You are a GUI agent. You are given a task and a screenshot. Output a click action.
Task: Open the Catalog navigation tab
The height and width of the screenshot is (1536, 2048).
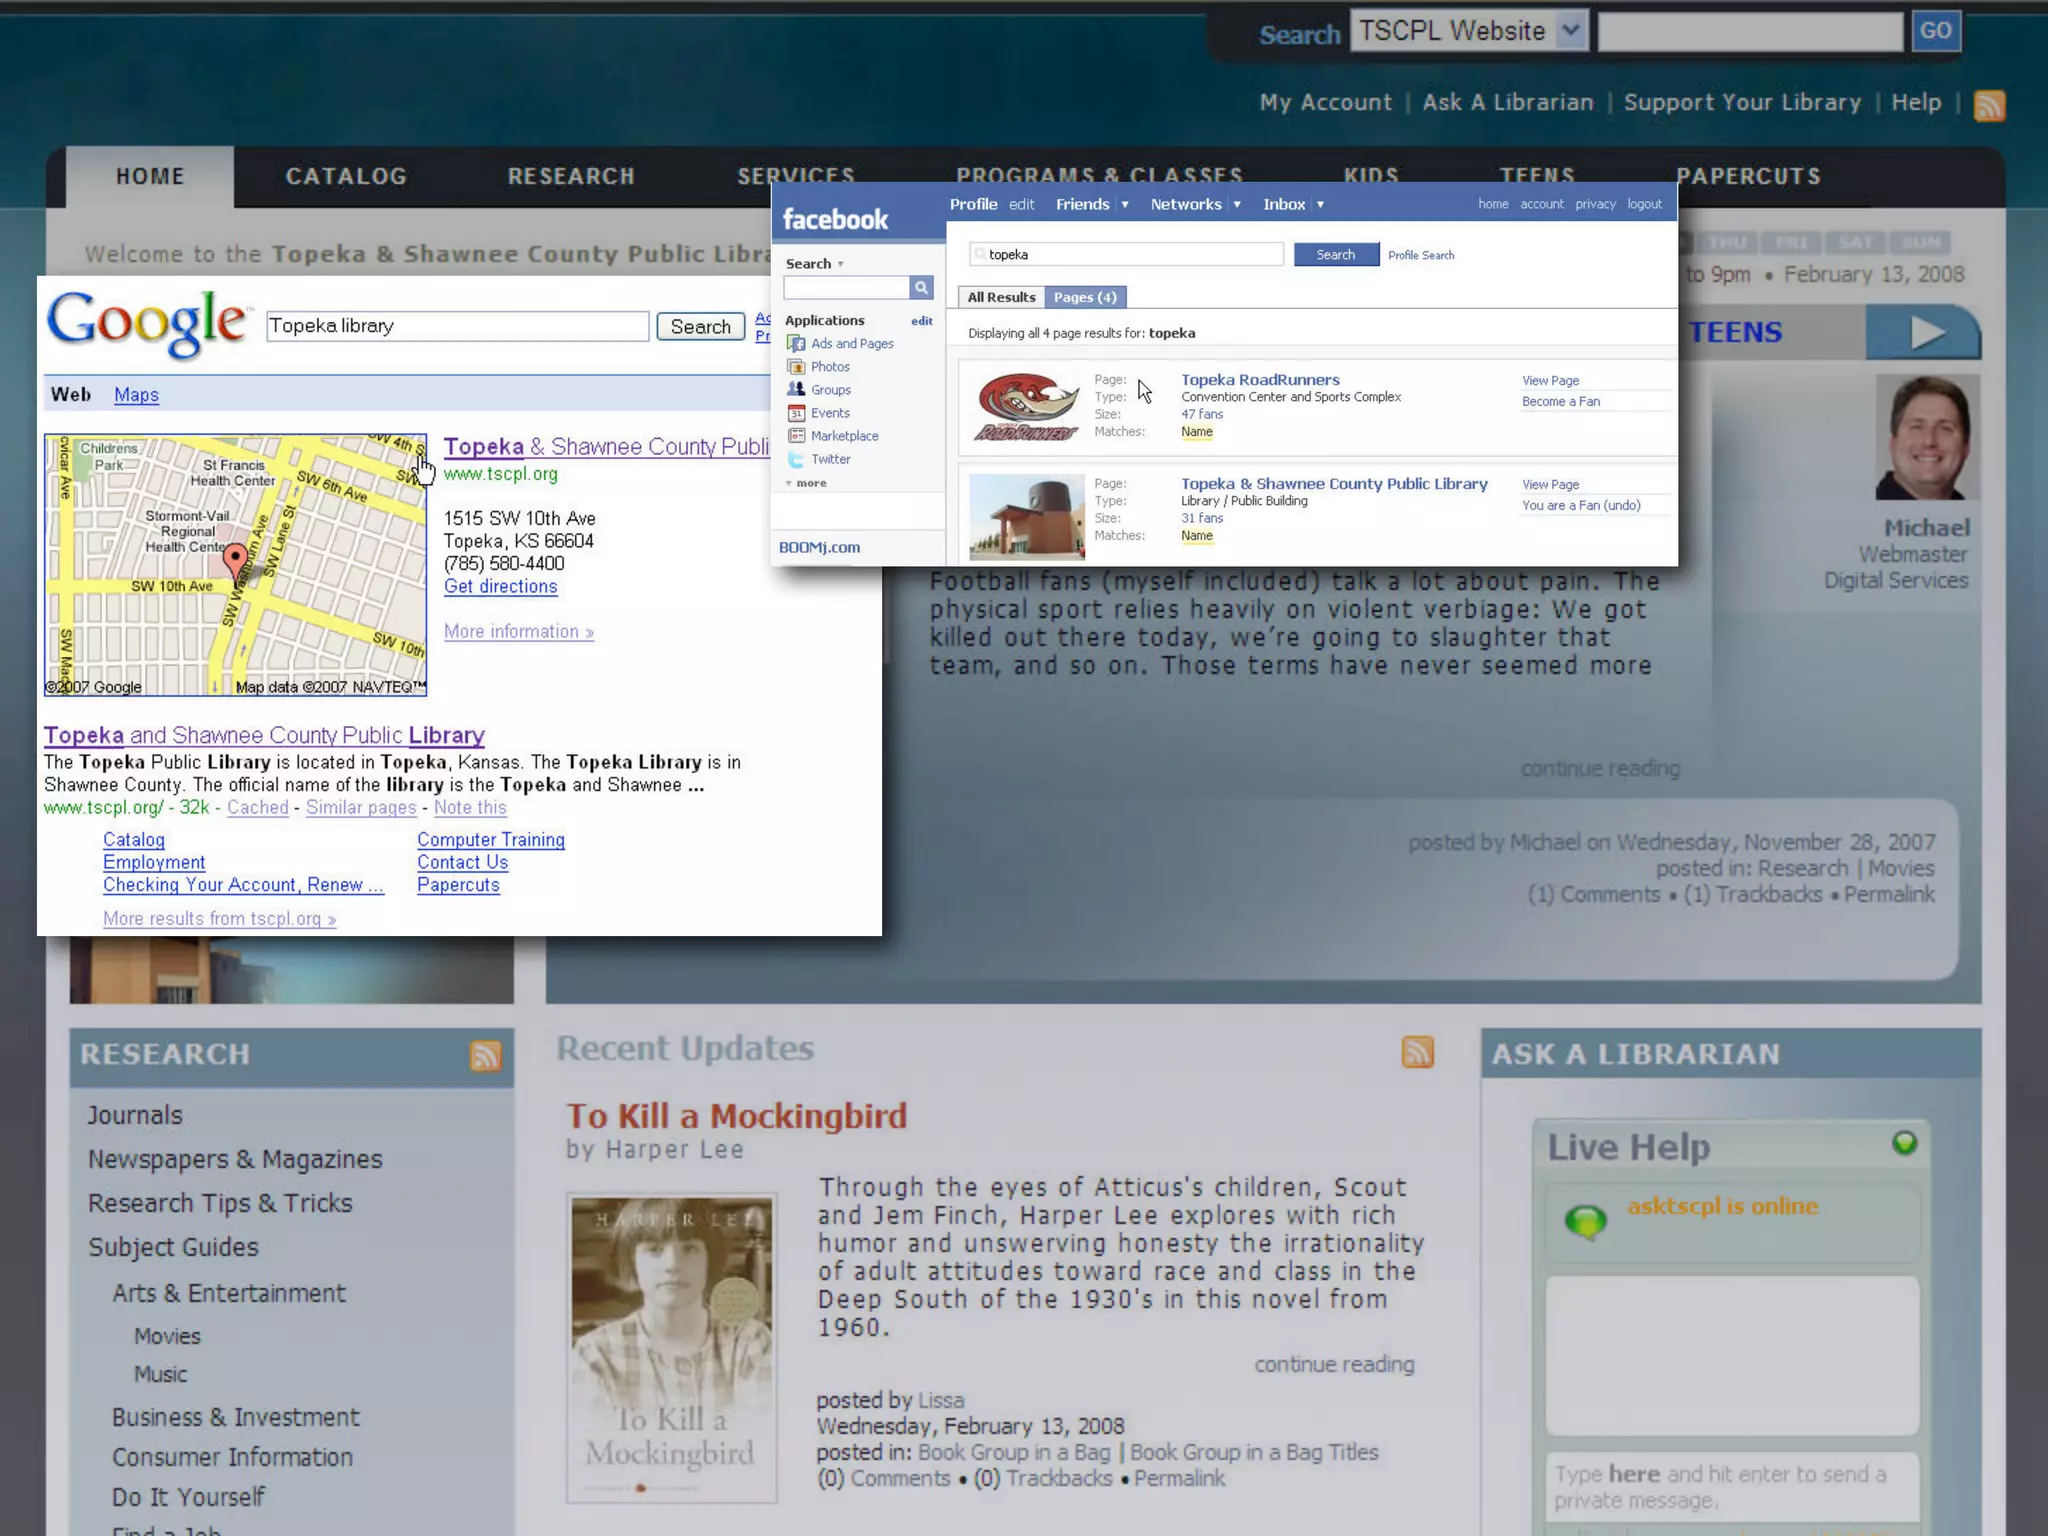click(x=346, y=177)
